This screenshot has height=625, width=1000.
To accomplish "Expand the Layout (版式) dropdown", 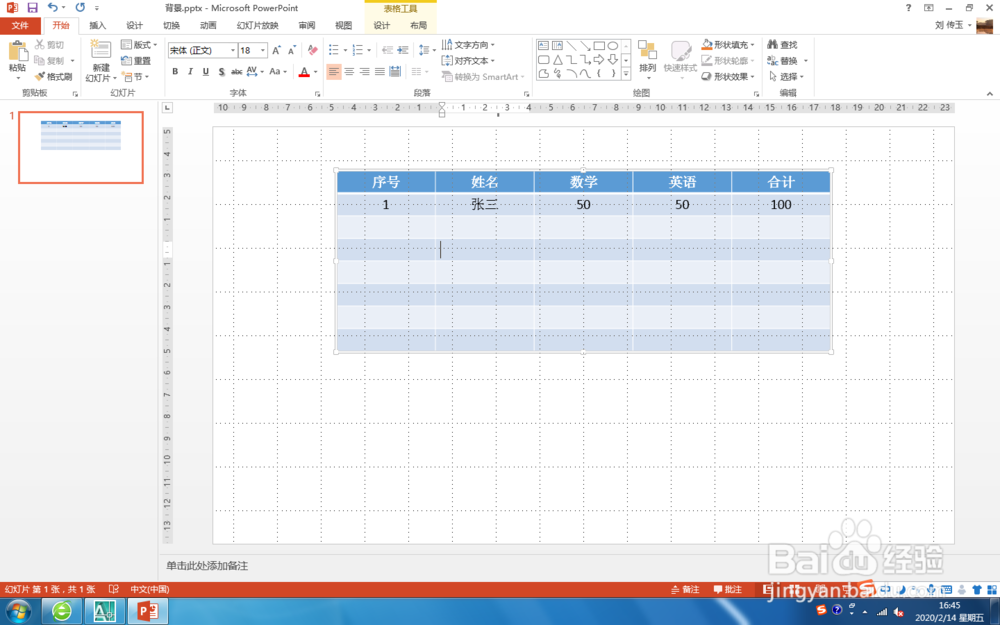I will [139, 45].
